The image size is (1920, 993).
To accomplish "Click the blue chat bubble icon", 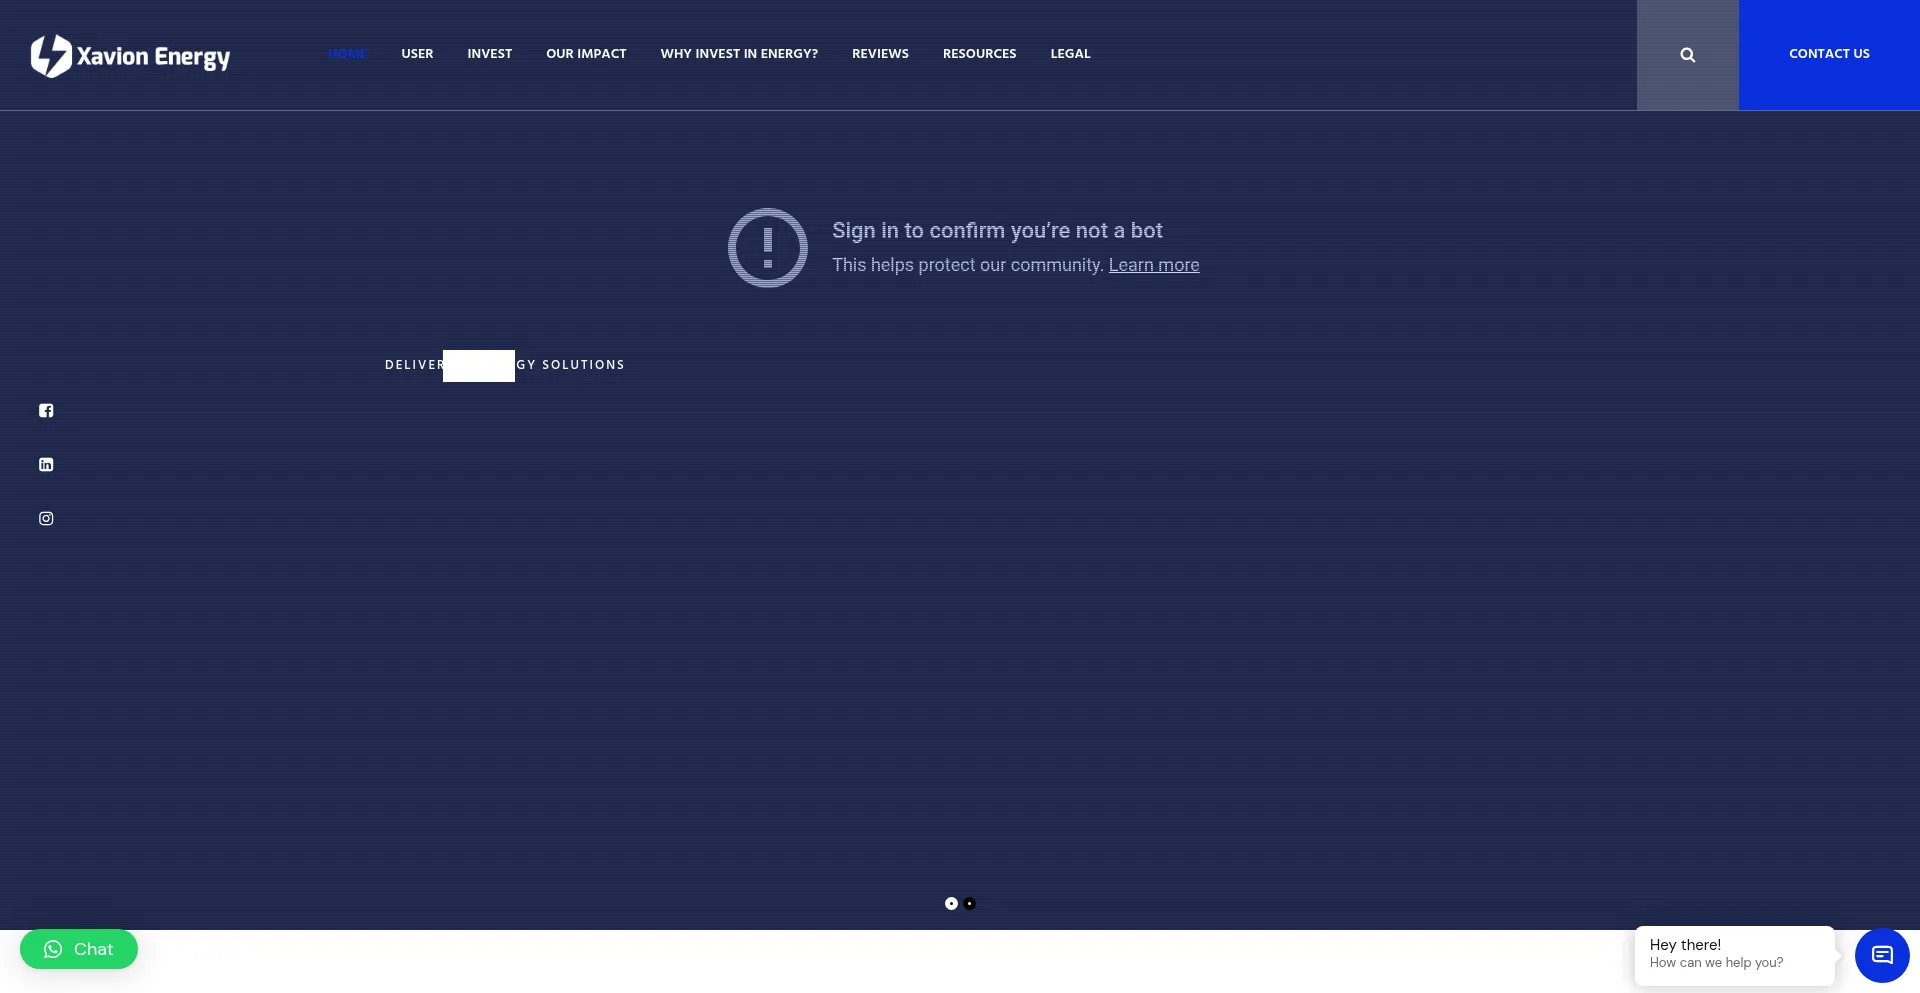I will point(1882,955).
